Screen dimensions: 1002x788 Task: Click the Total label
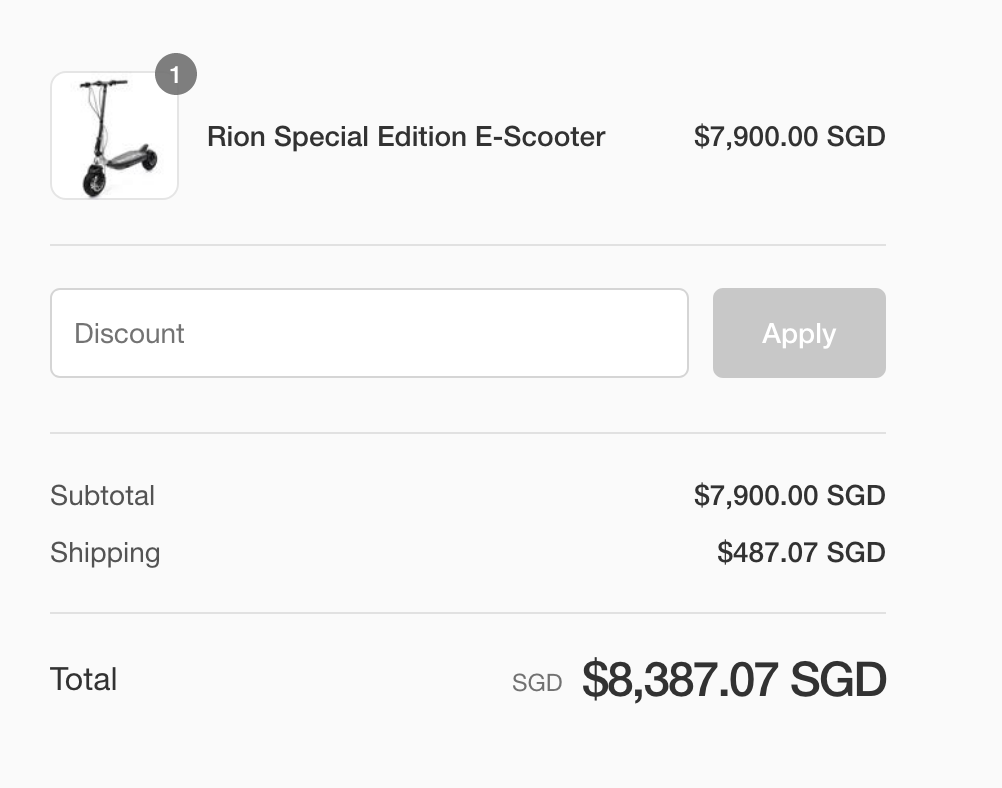tap(84, 679)
